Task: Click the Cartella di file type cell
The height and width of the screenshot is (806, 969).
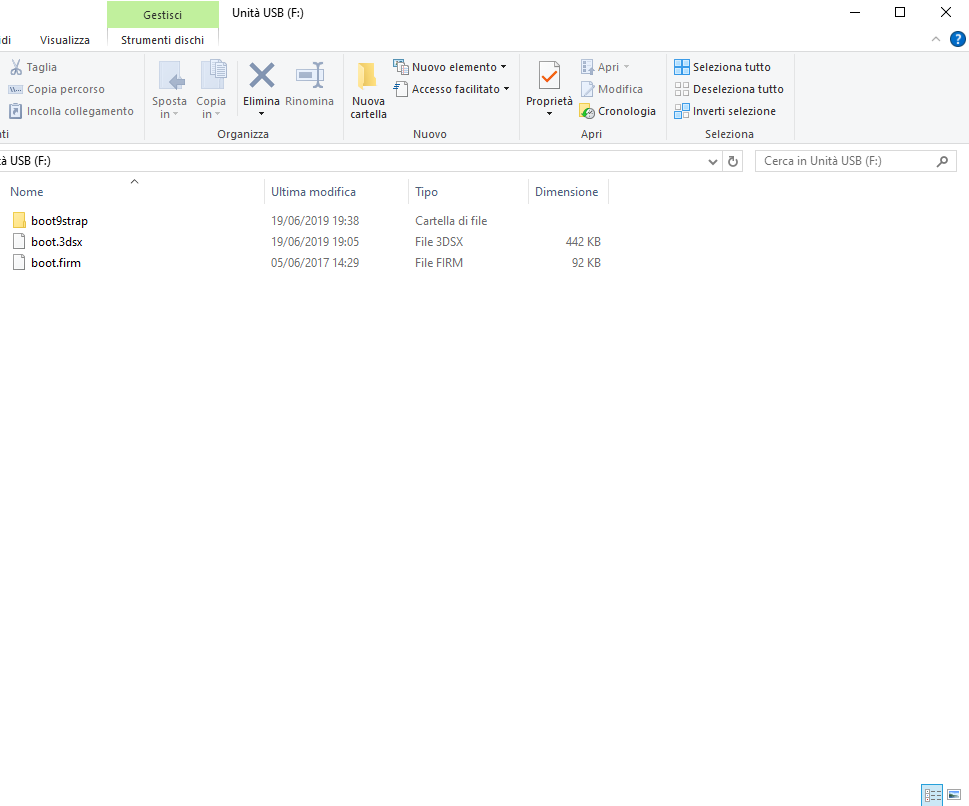Action: (x=451, y=221)
